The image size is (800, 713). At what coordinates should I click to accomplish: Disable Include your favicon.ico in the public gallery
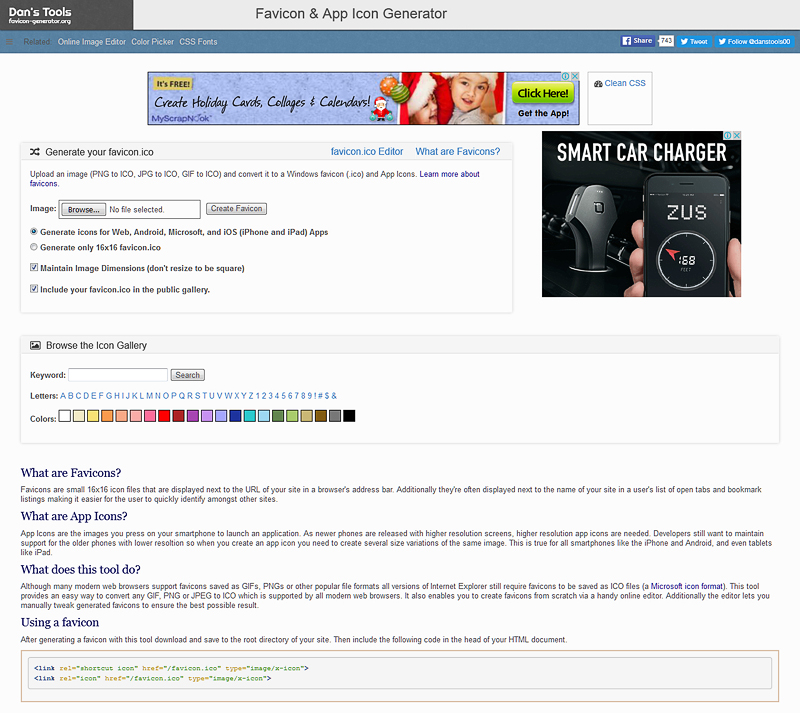[x=32, y=290]
